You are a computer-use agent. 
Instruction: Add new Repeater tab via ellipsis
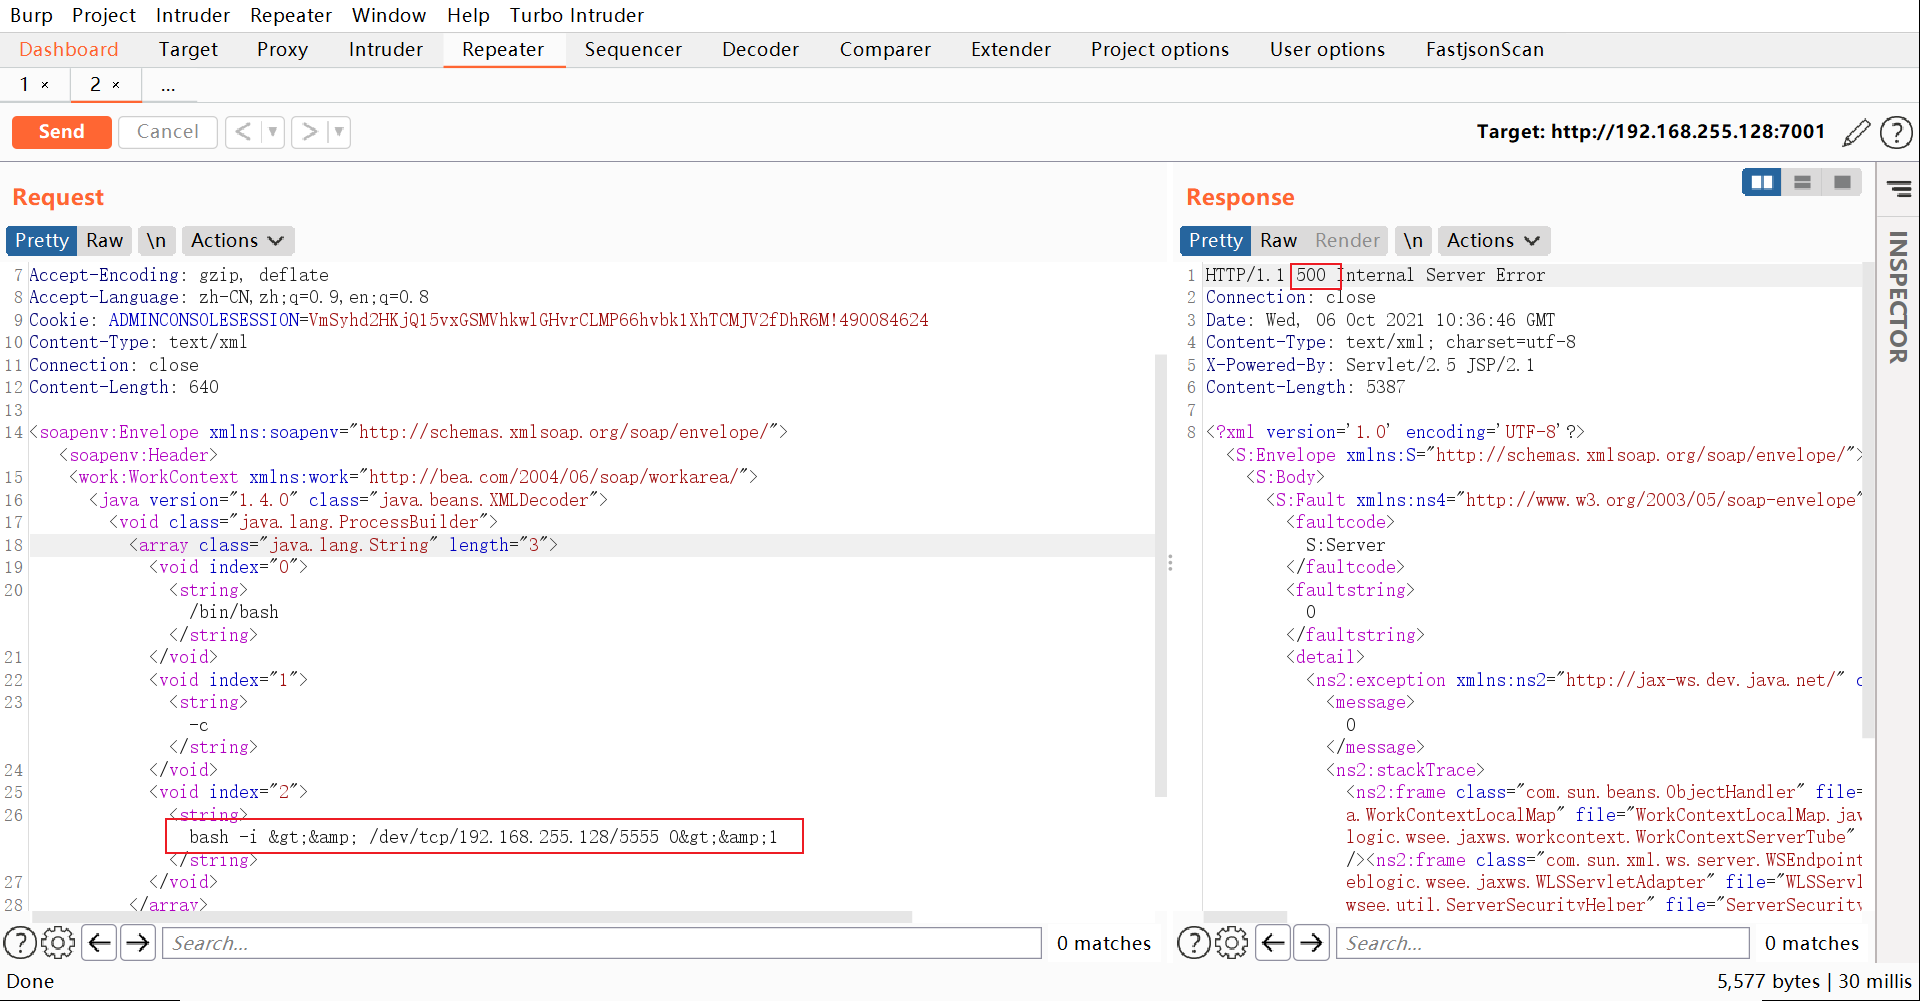pos(168,86)
